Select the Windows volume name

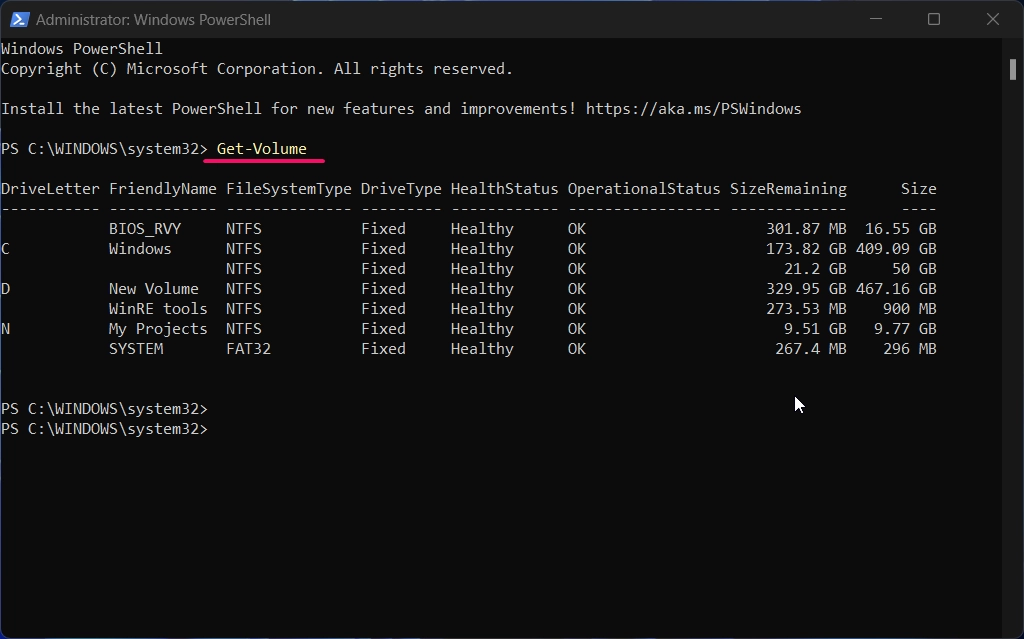tap(140, 249)
